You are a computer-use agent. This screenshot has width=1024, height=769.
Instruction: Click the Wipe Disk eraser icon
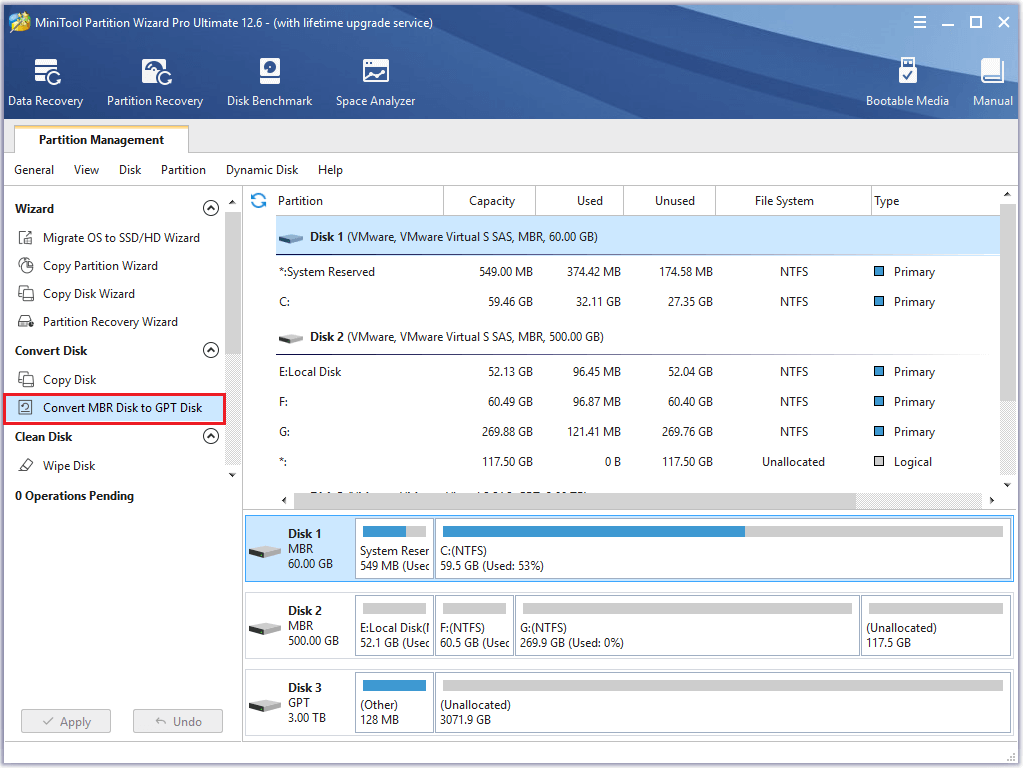pos(25,465)
